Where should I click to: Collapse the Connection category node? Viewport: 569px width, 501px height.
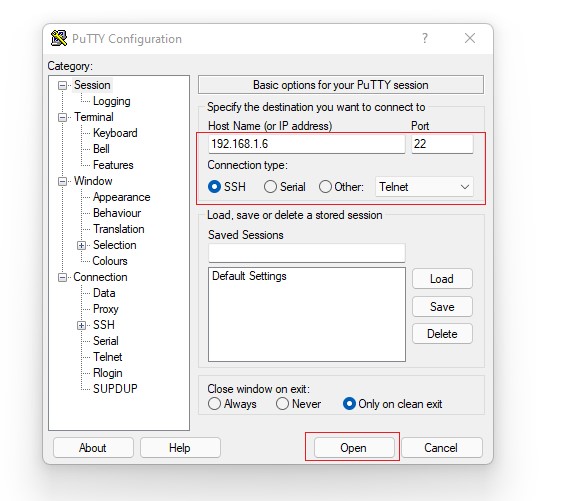point(62,278)
